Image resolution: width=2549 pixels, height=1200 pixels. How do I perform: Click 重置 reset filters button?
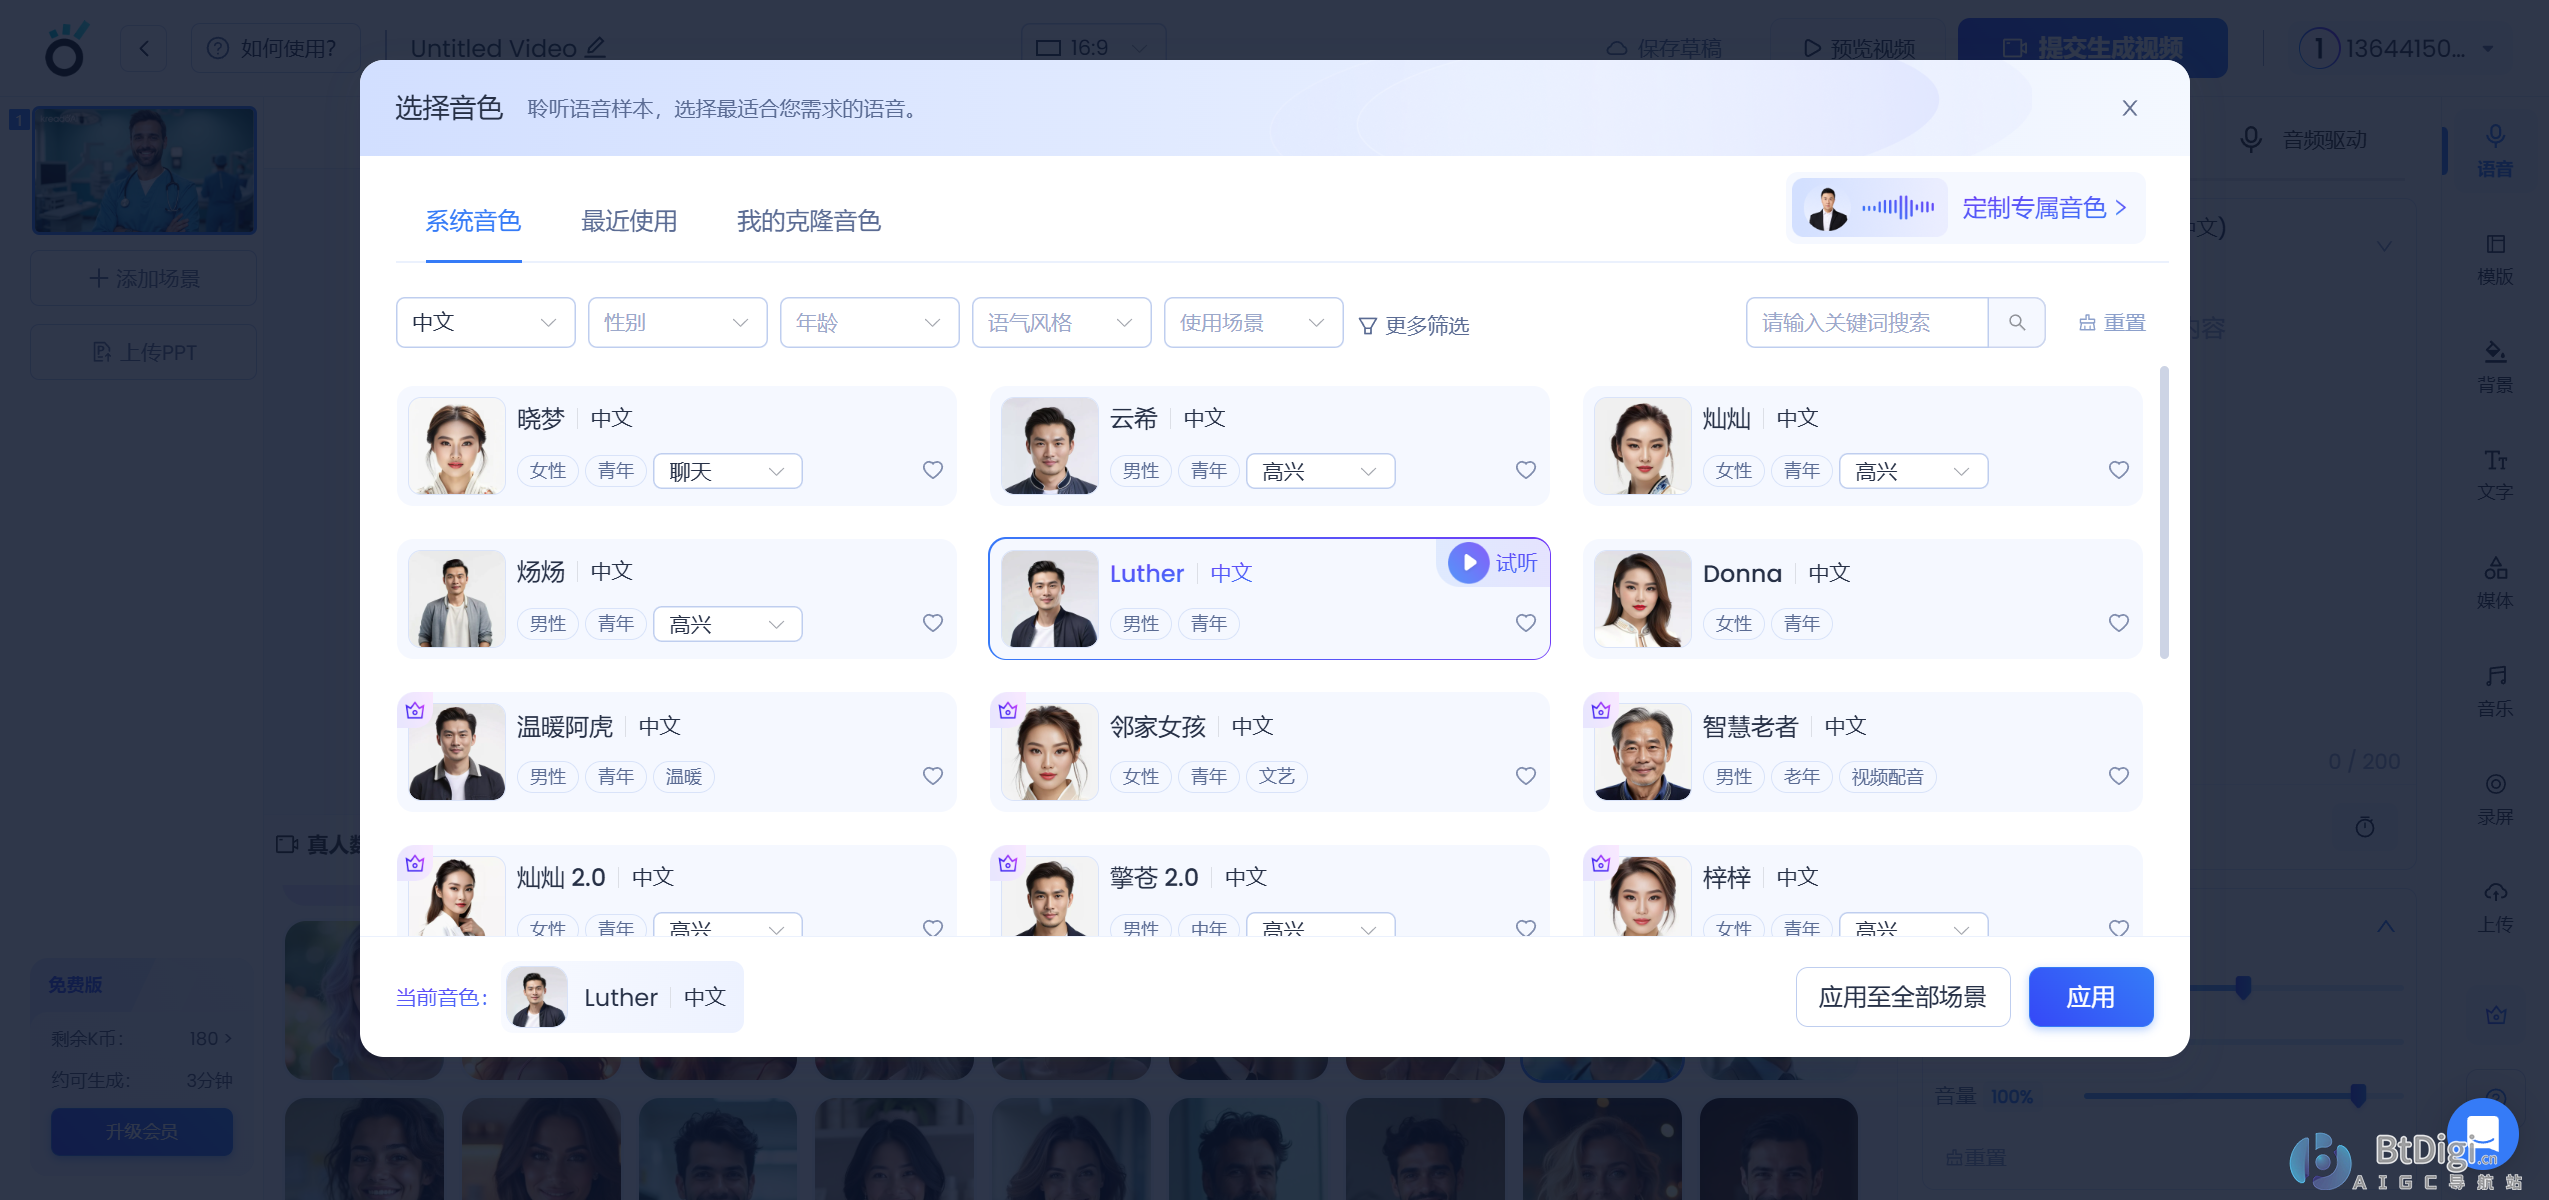[x=2112, y=323]
